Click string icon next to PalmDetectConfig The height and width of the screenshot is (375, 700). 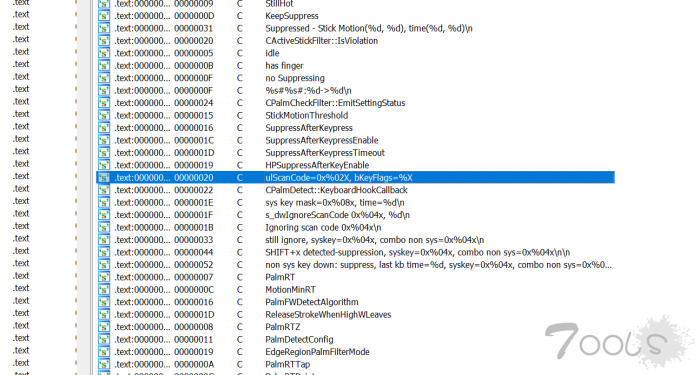tap(104, 339)
